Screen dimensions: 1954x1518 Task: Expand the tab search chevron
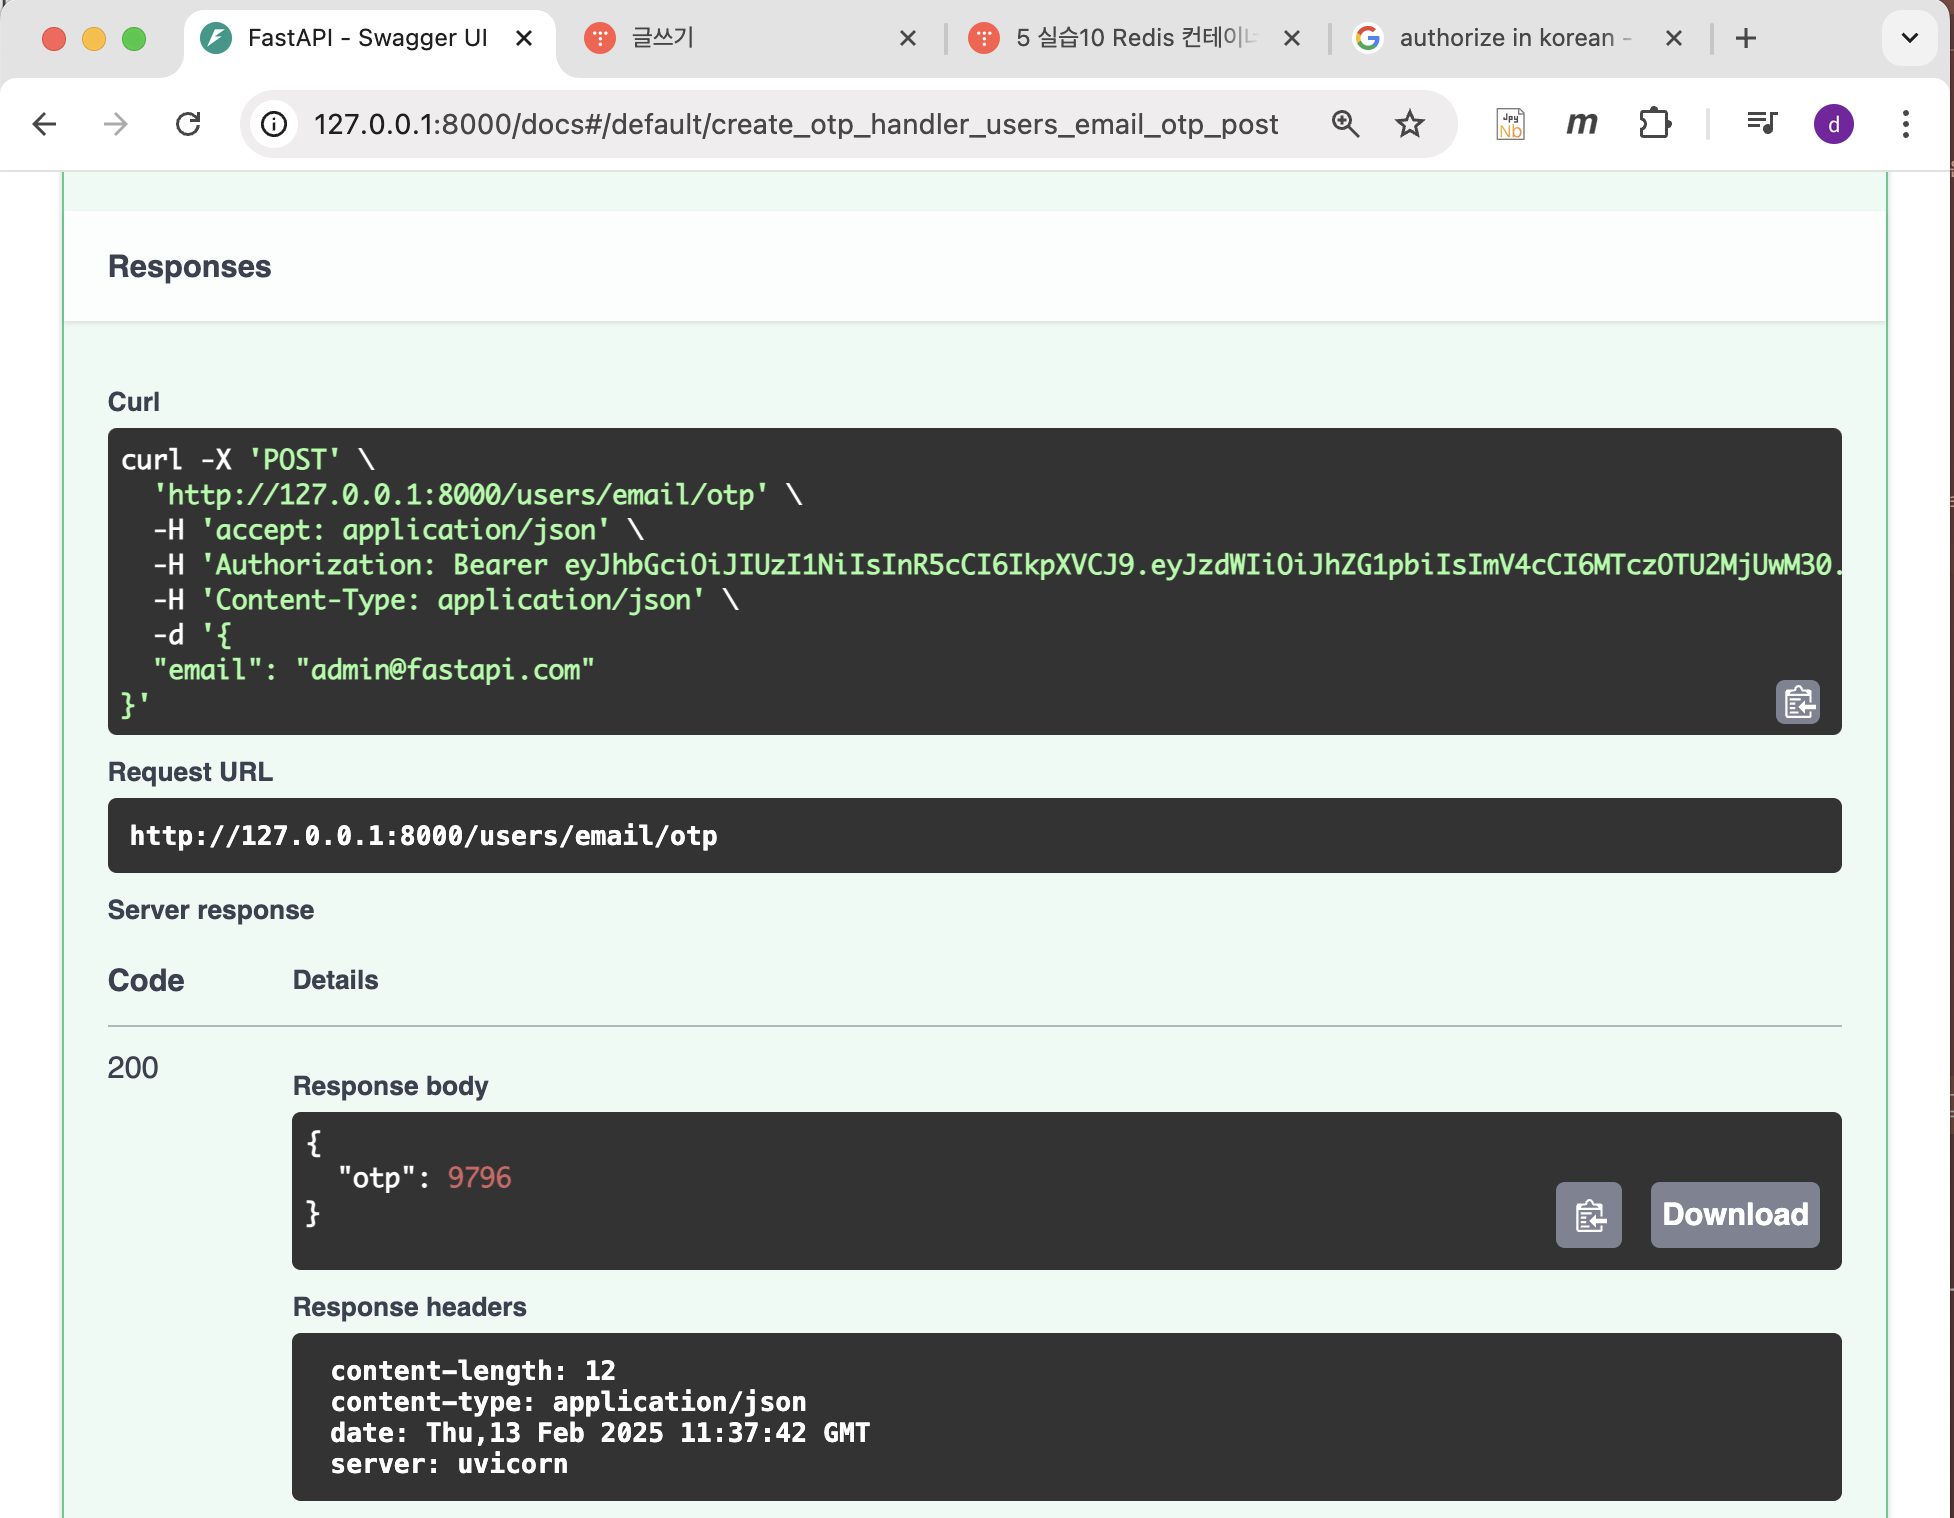1909,38
